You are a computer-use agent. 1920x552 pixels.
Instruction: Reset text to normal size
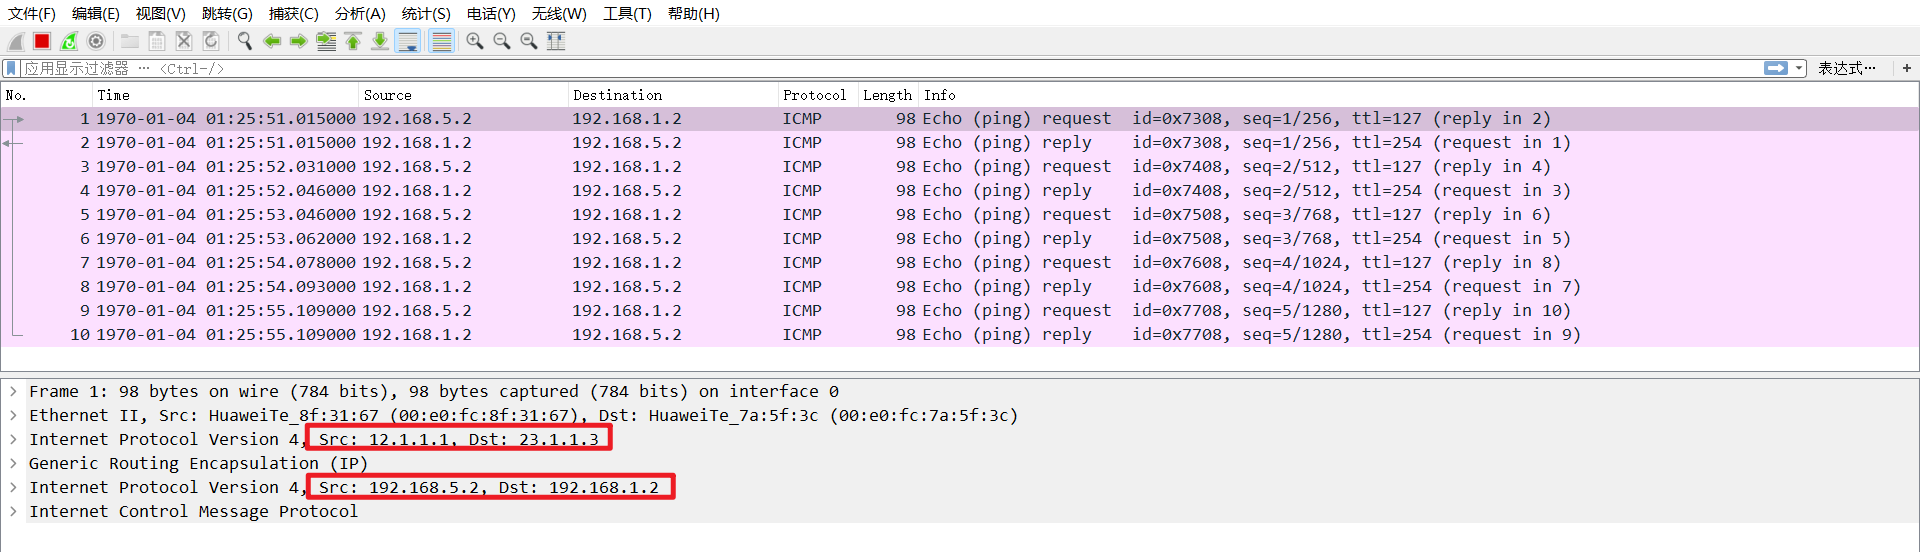click(x=529, y=41)
